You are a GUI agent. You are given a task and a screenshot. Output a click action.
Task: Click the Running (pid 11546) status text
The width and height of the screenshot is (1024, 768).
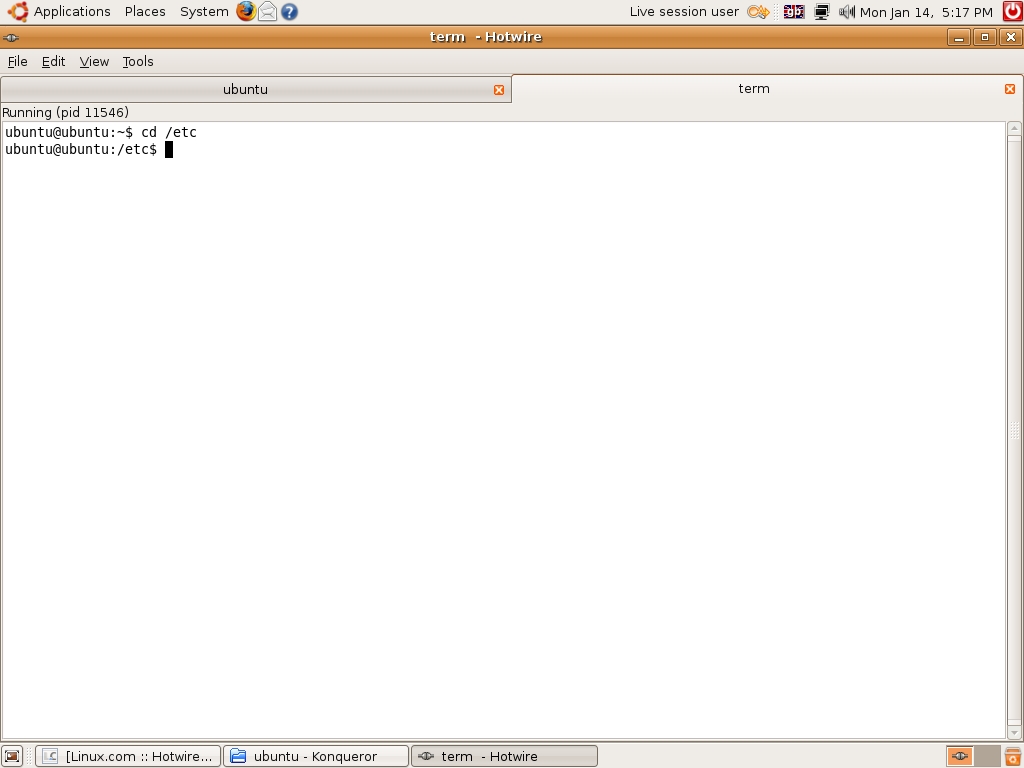point(65,112)
